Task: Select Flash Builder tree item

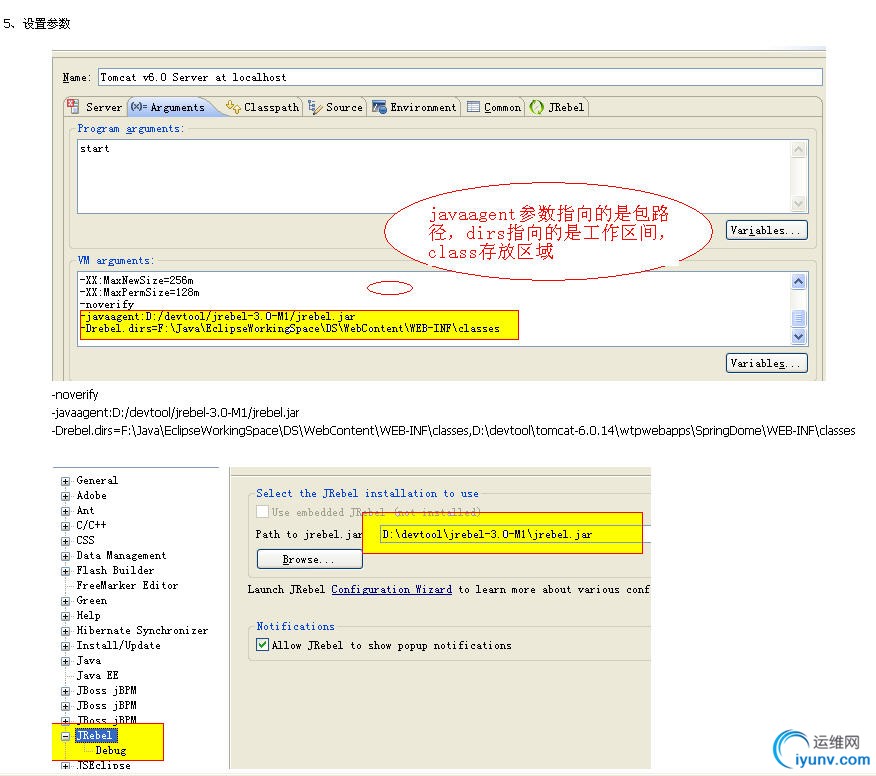Action: pyautogui.click(x=115, y=570)
